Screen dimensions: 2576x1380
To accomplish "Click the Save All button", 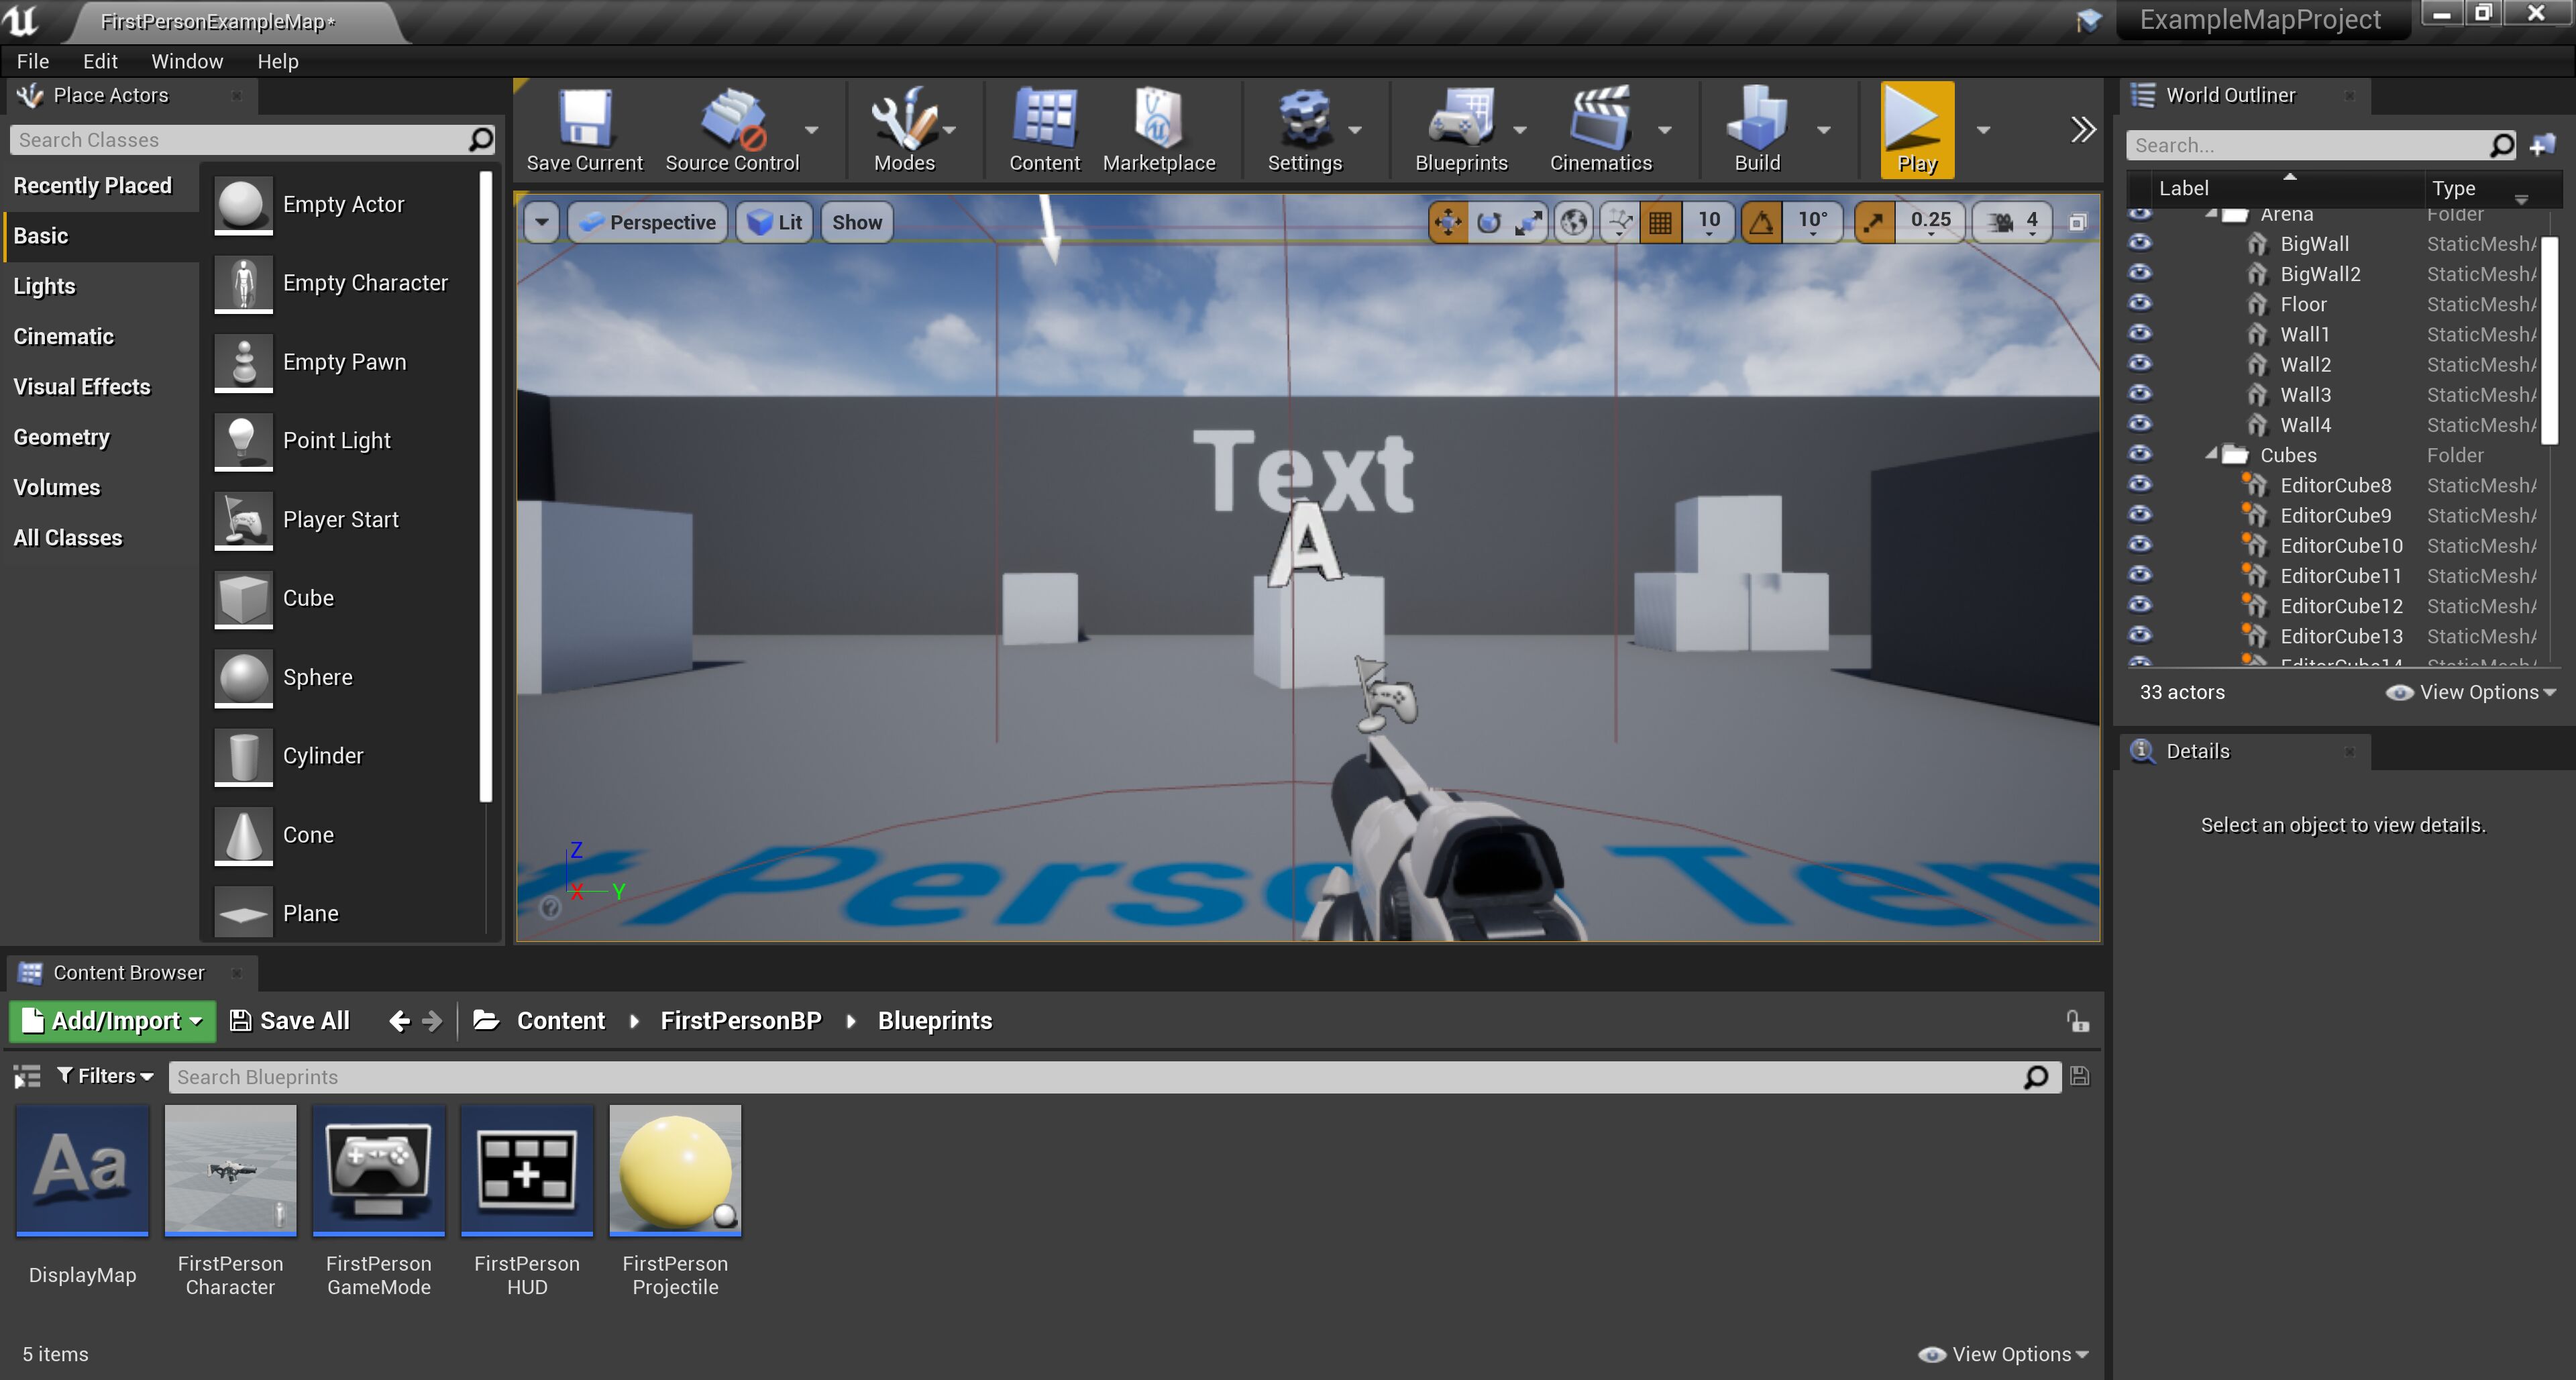I will [290, 1021].
